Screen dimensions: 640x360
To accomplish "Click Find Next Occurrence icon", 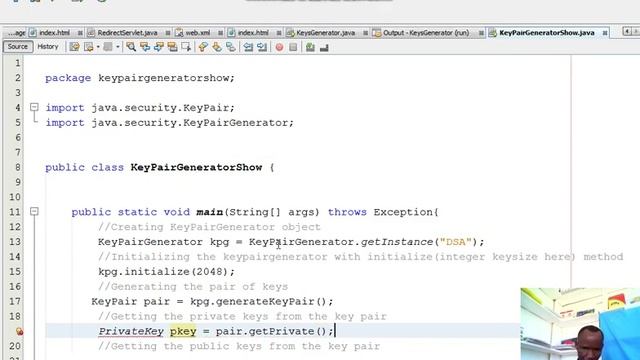I will [159, 47].
